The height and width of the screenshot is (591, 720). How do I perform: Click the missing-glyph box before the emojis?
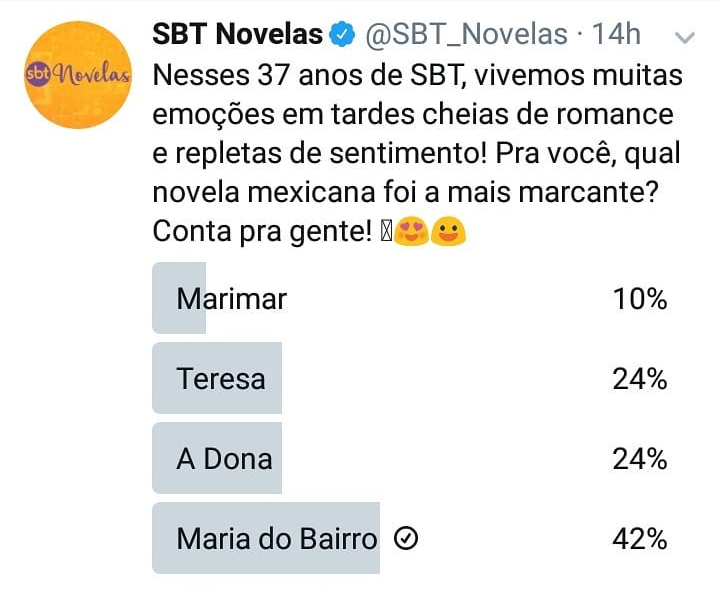[x=385, y=233]
